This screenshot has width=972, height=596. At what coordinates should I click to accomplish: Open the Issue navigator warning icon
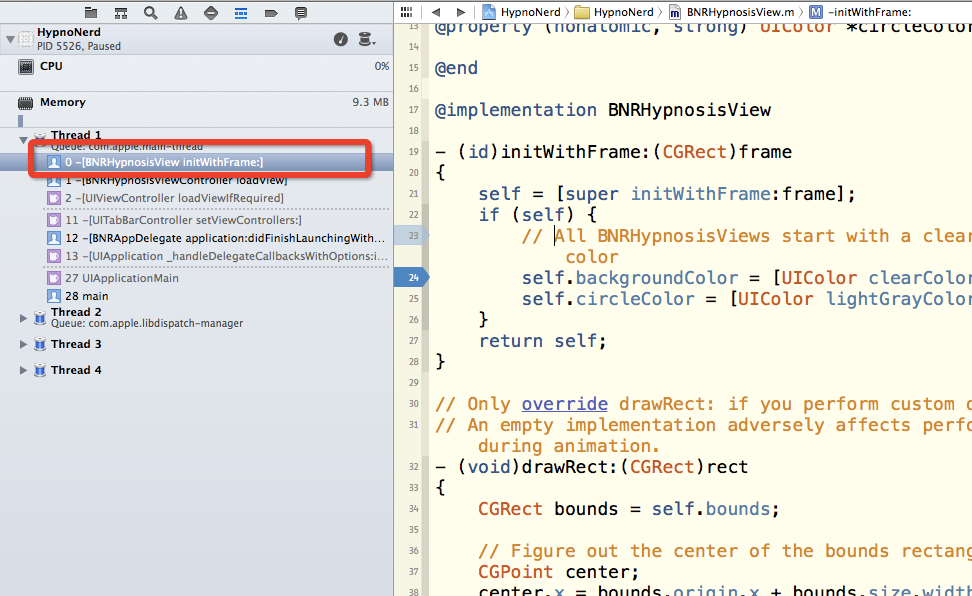(x=180, y=13)
